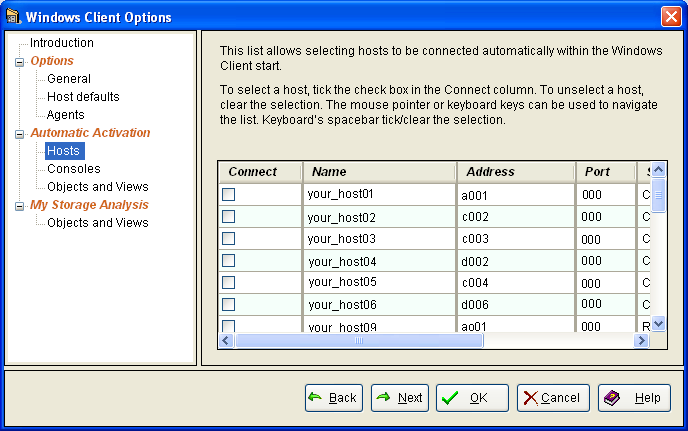This screenshot has width=688, height=431.
Task: Click the Options heading in the tree
Action: [x=52, y=61]
